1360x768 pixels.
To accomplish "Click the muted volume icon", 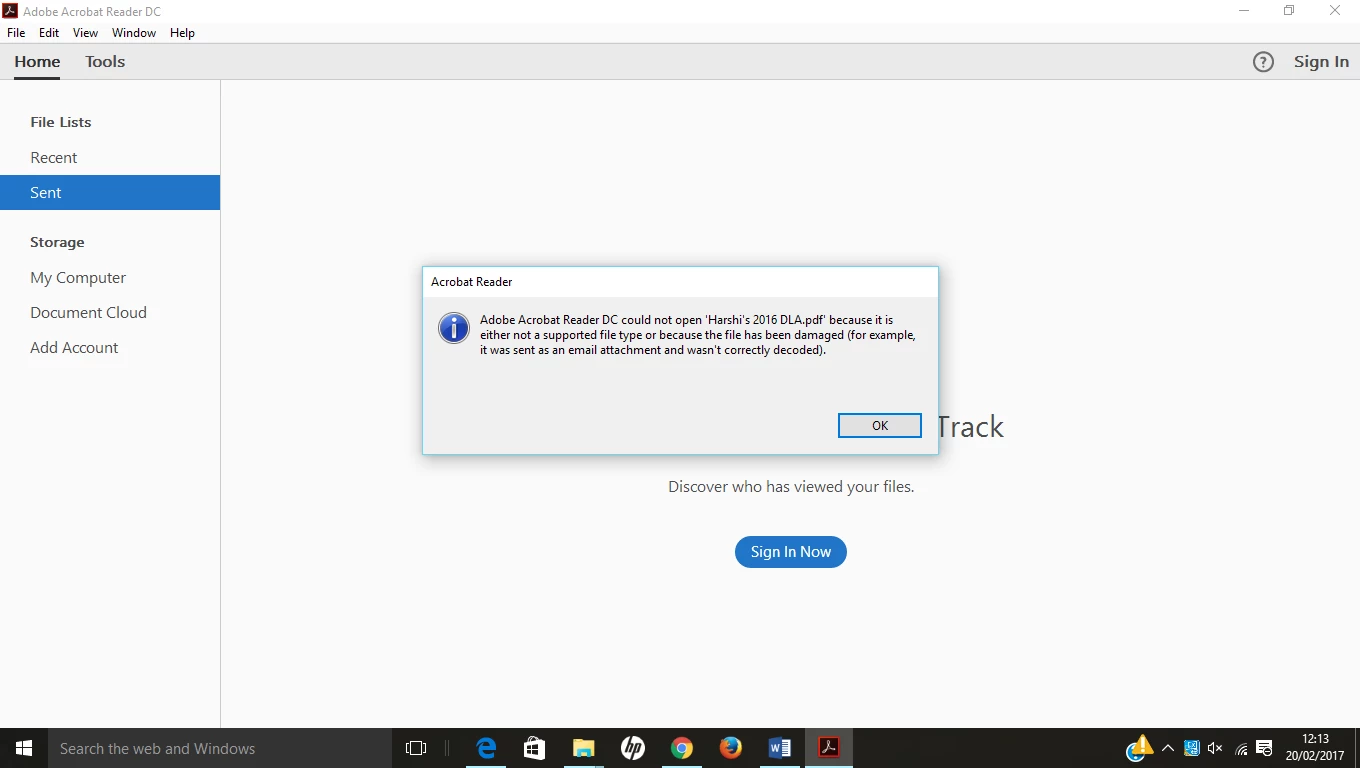I will click(x=1215, y=748).
